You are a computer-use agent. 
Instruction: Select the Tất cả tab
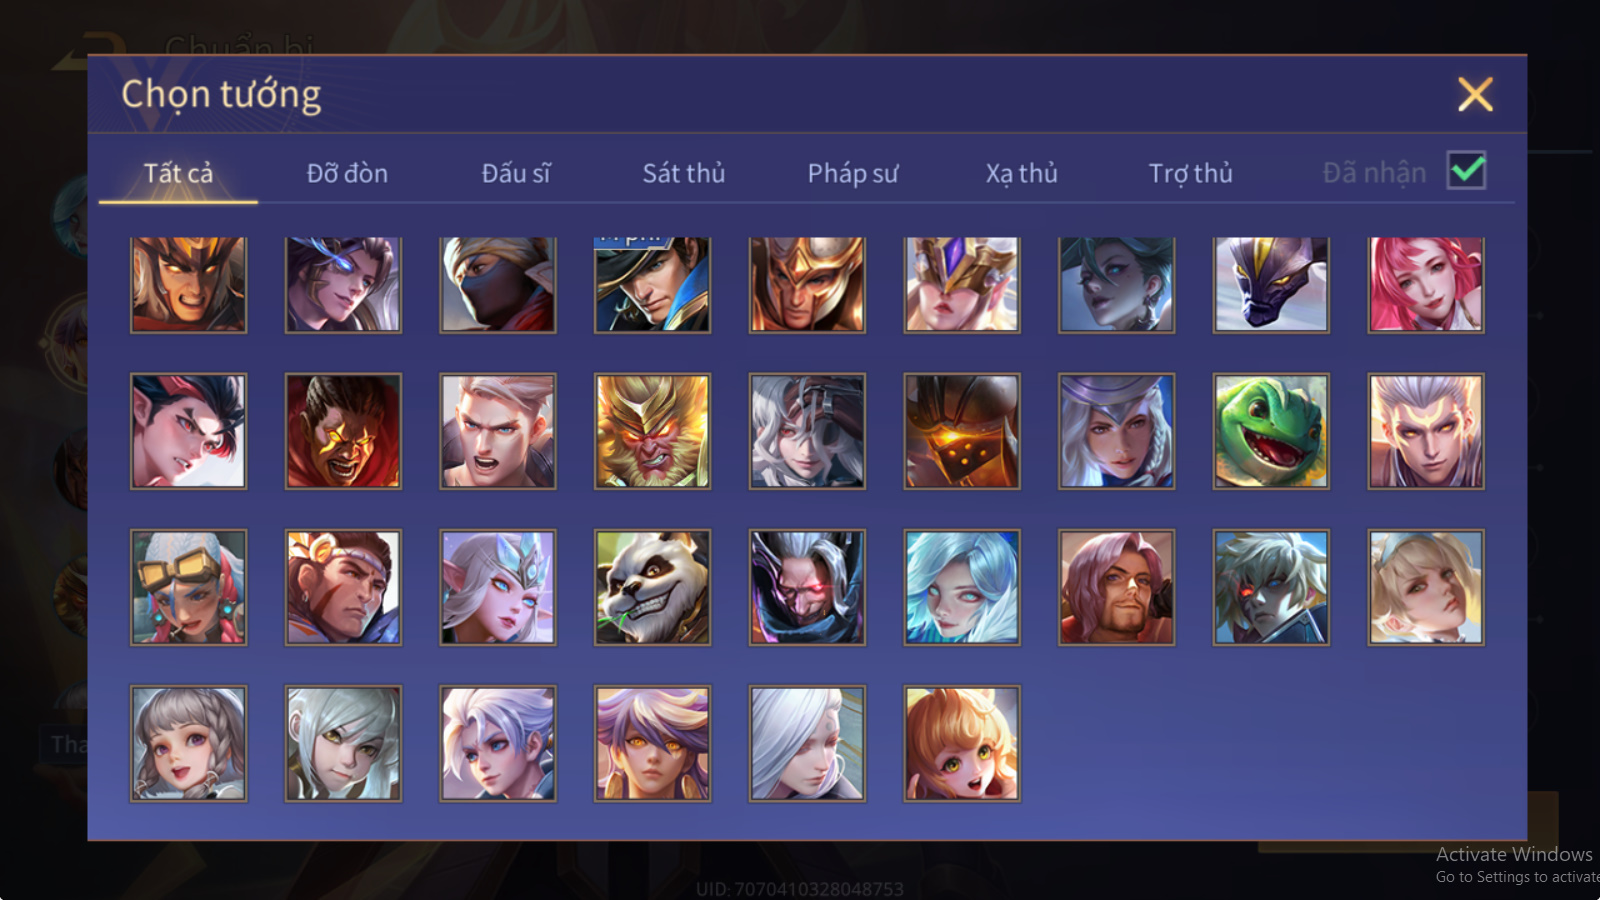178,173
